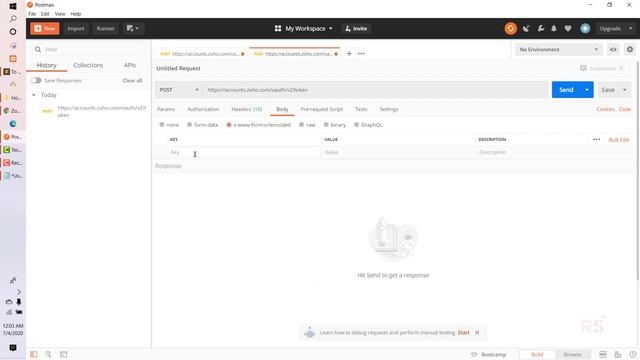This screenshot has height=360, width=640.
Task: Open the Windows search magnifier in taskbar
Action: tap(13, 19)
